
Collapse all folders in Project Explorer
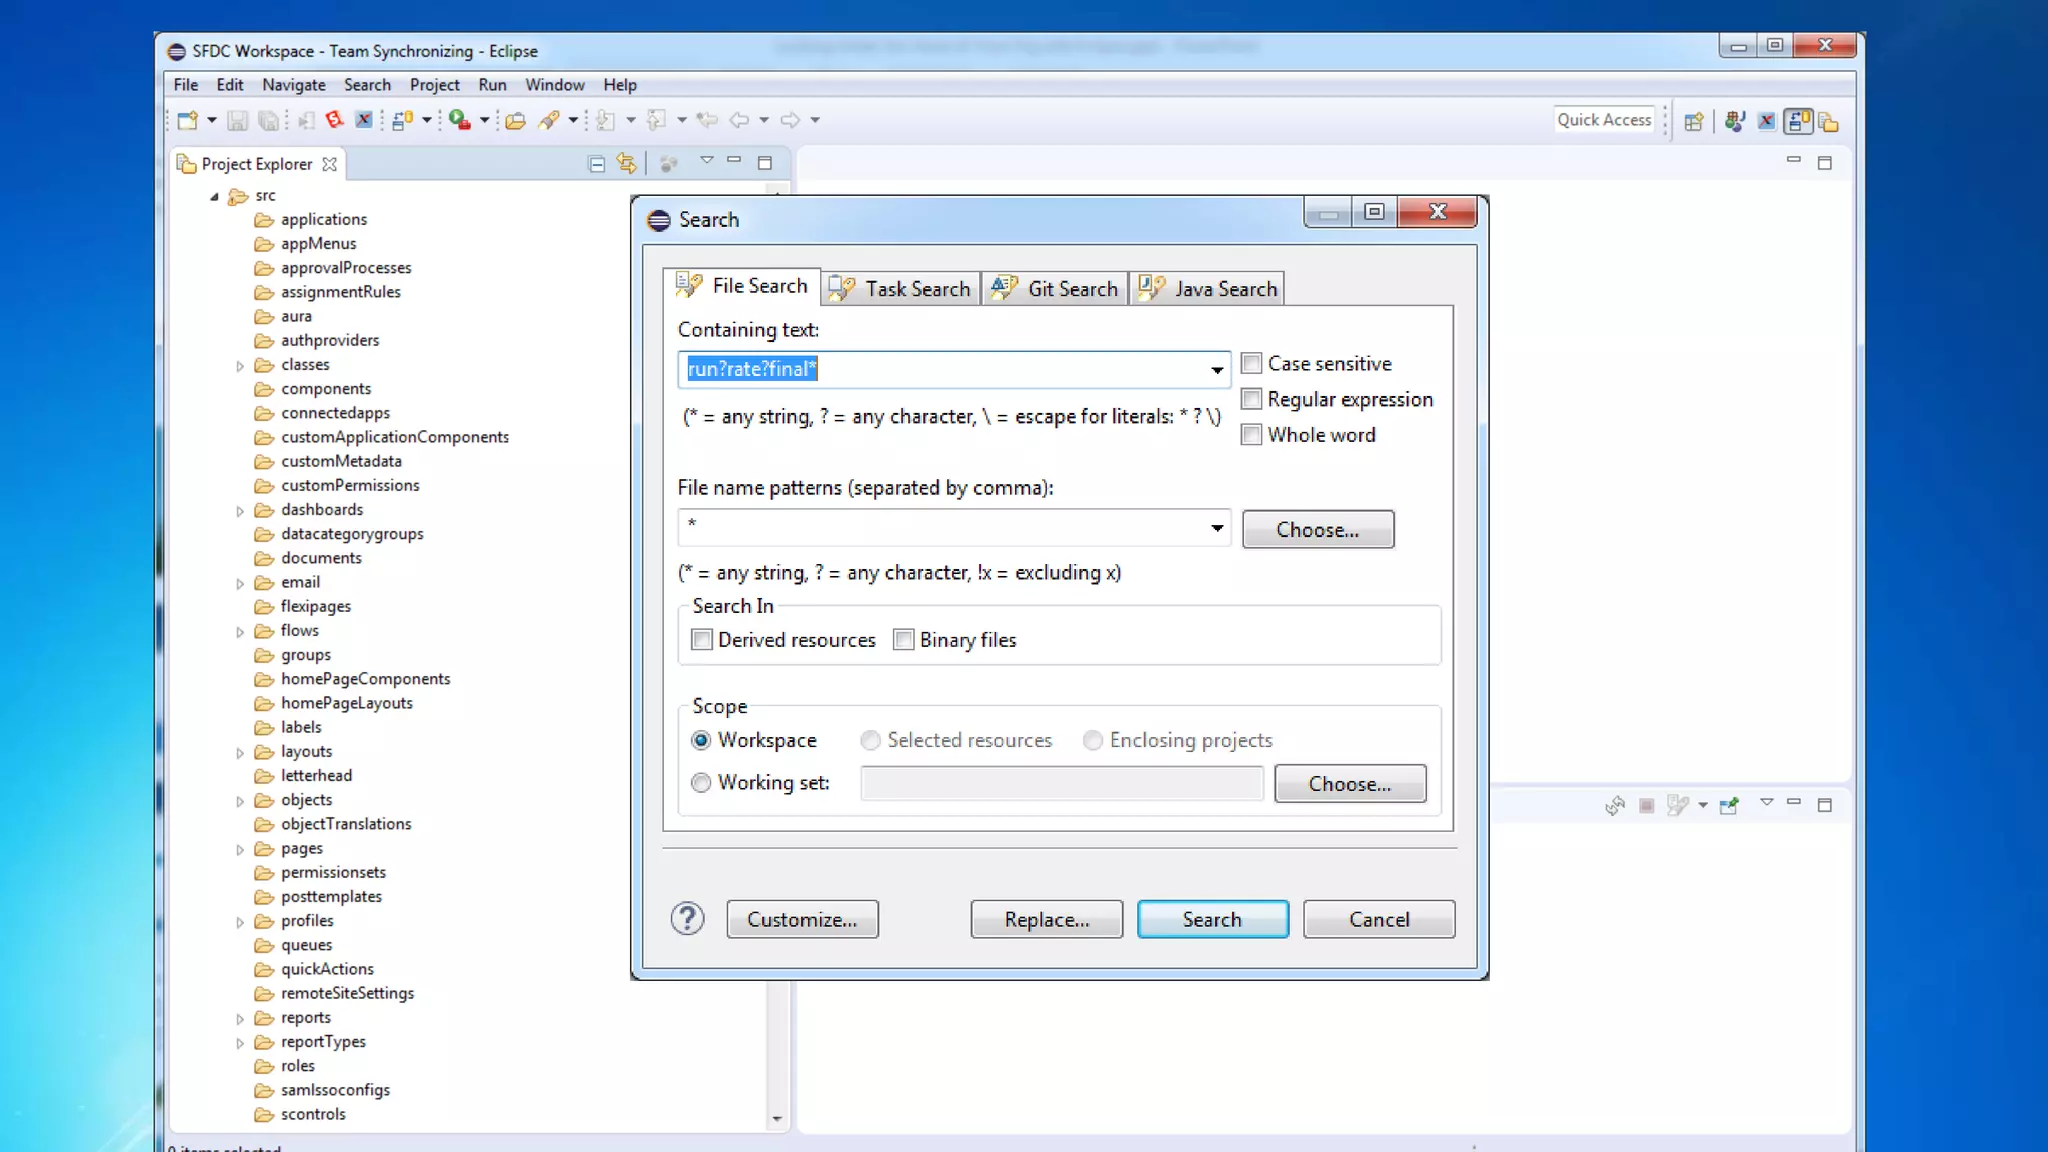coord(596,164)
